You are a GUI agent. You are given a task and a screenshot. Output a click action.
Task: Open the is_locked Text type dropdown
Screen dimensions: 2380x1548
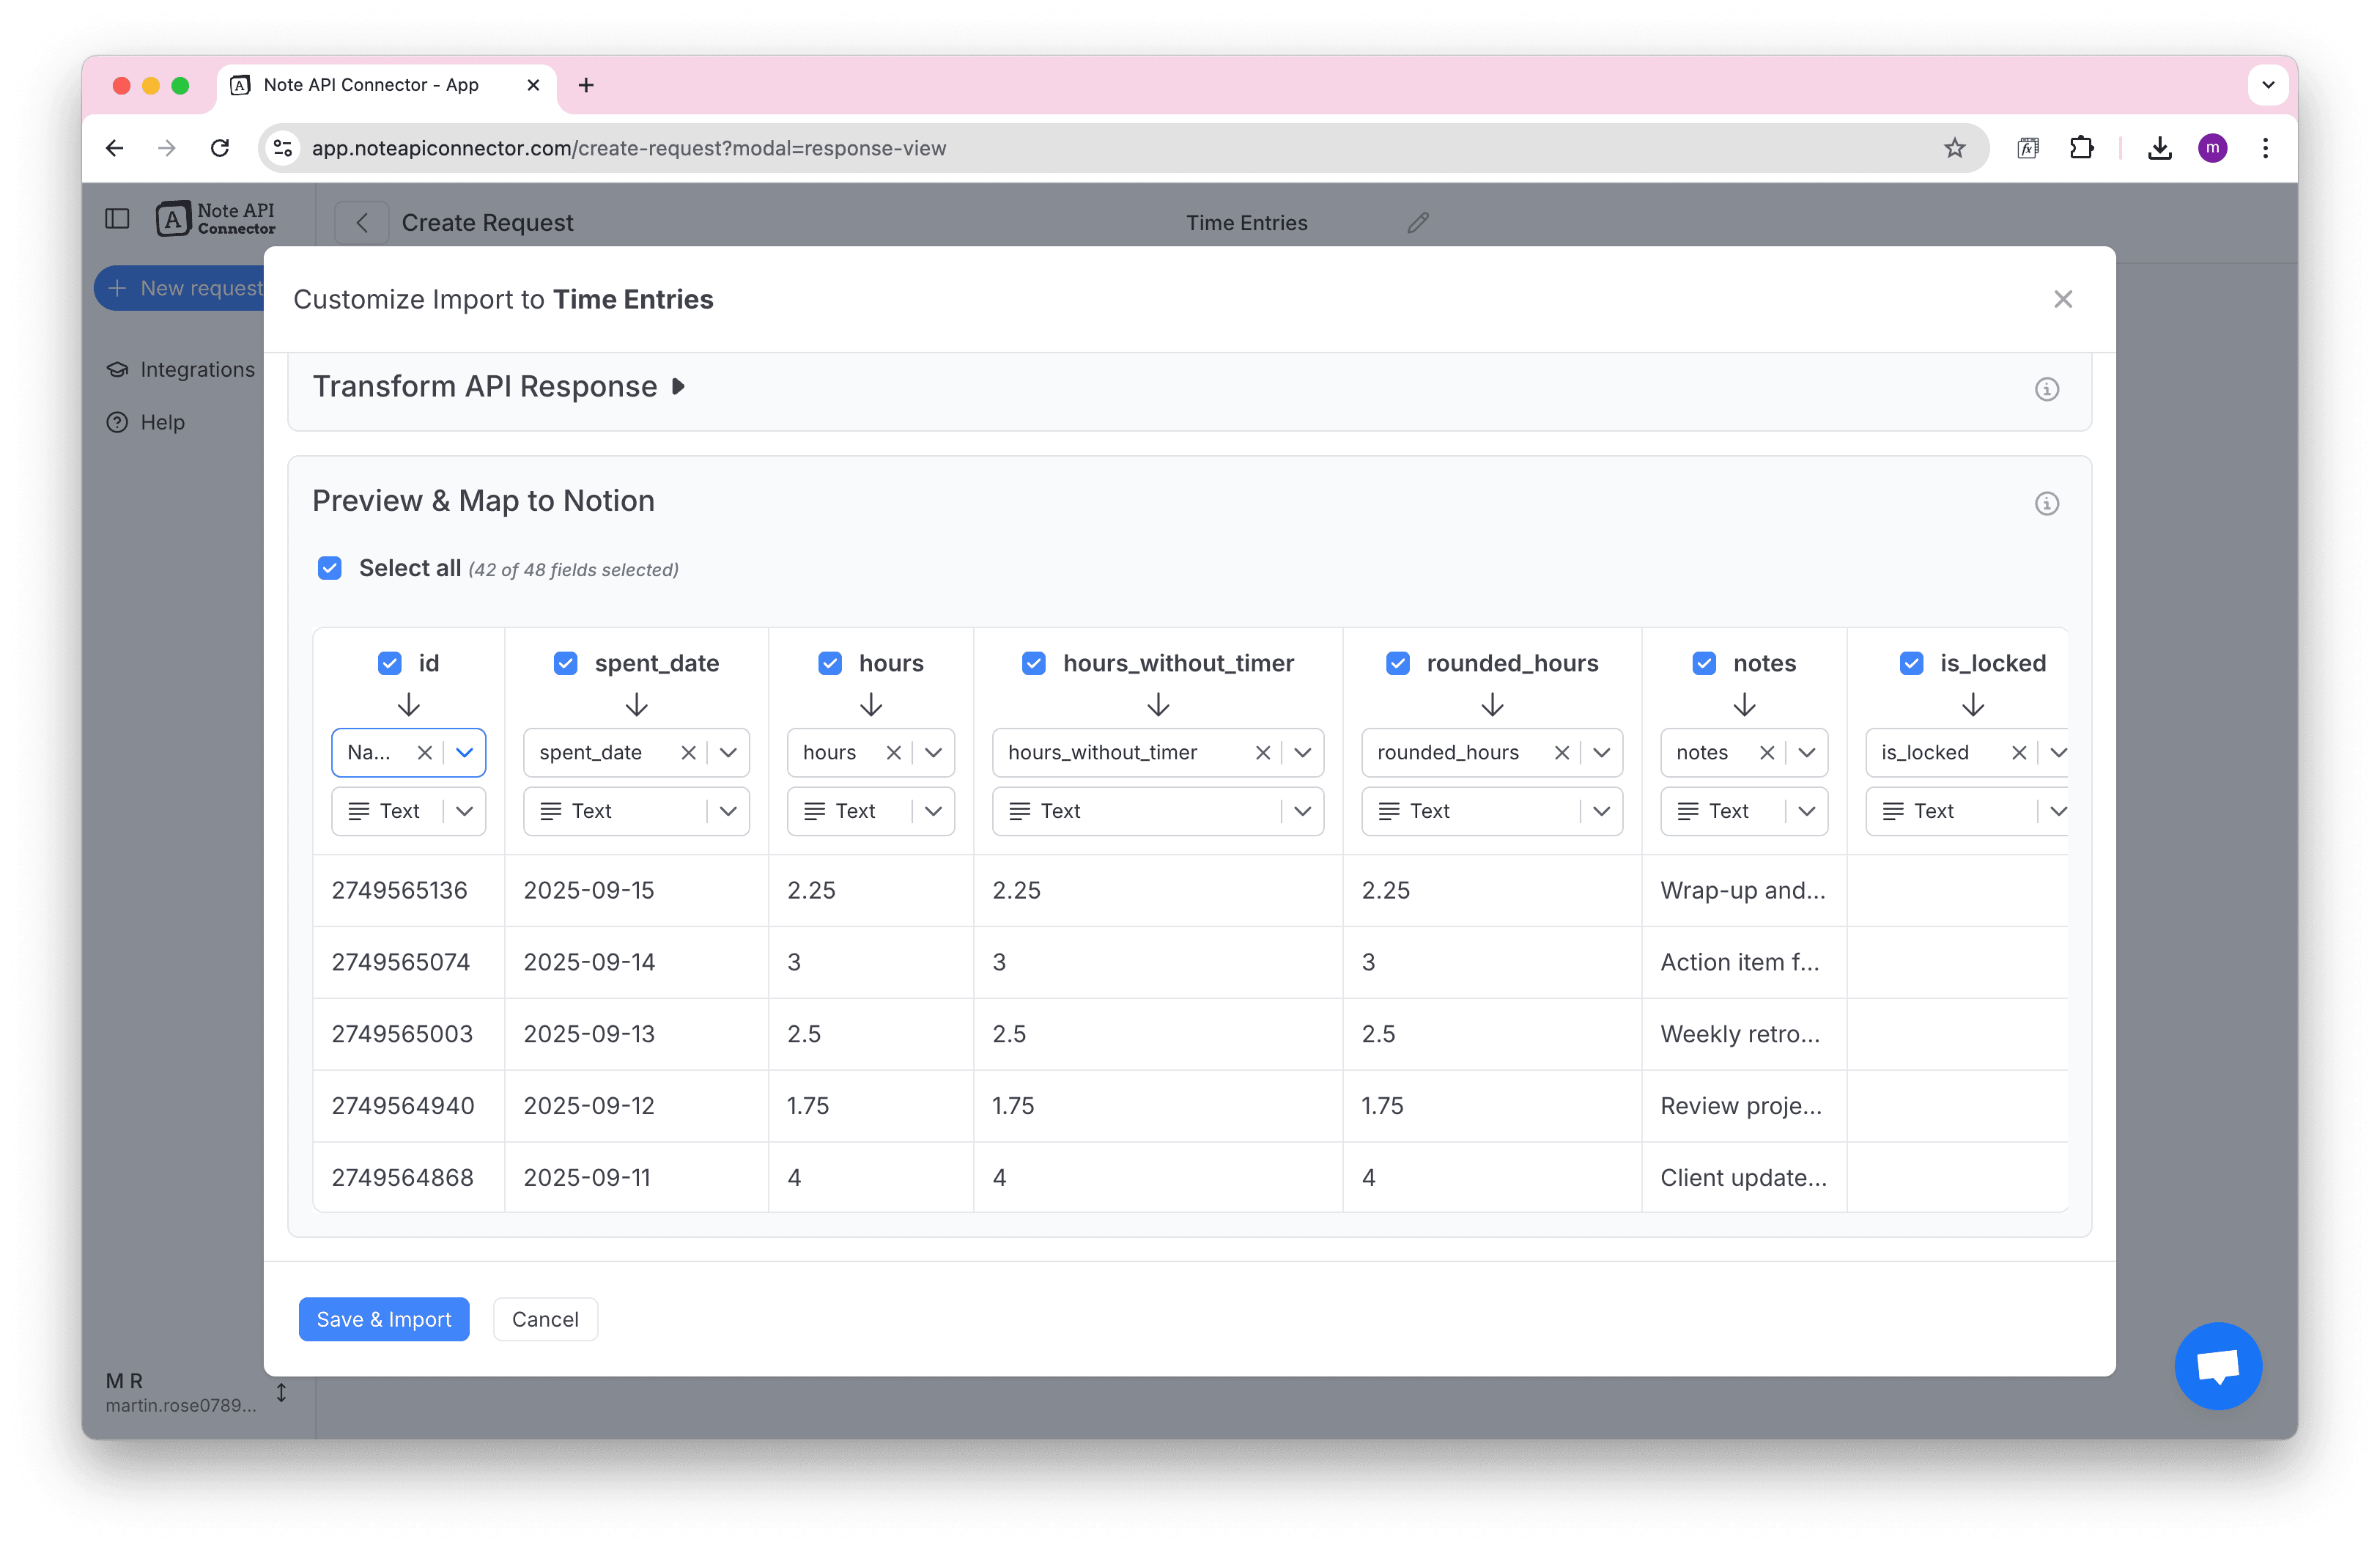pyautogui.click(x=1966, y=811)
